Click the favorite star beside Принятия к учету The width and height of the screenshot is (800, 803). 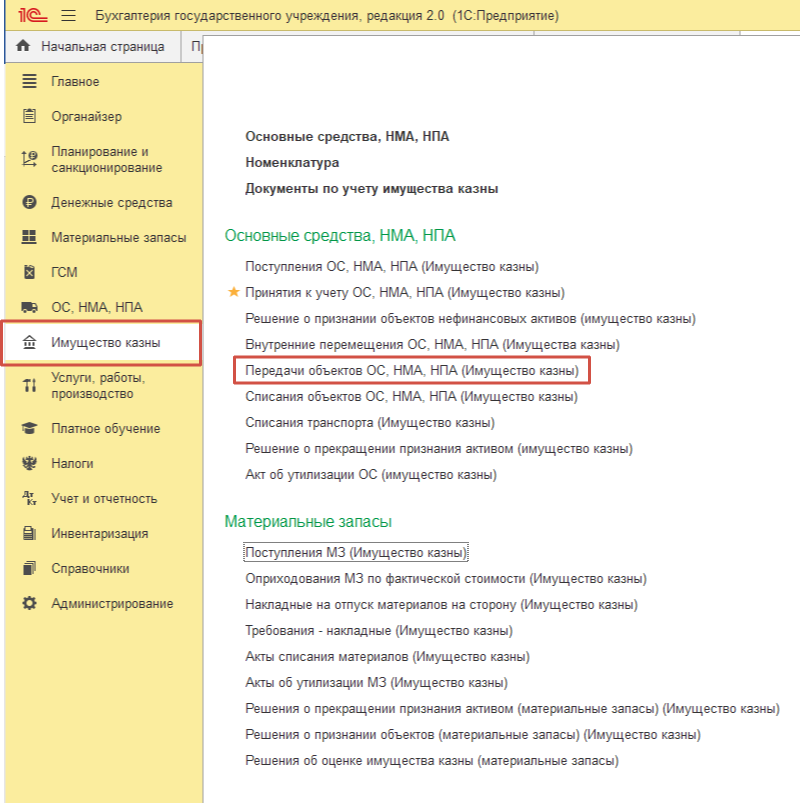234,292
